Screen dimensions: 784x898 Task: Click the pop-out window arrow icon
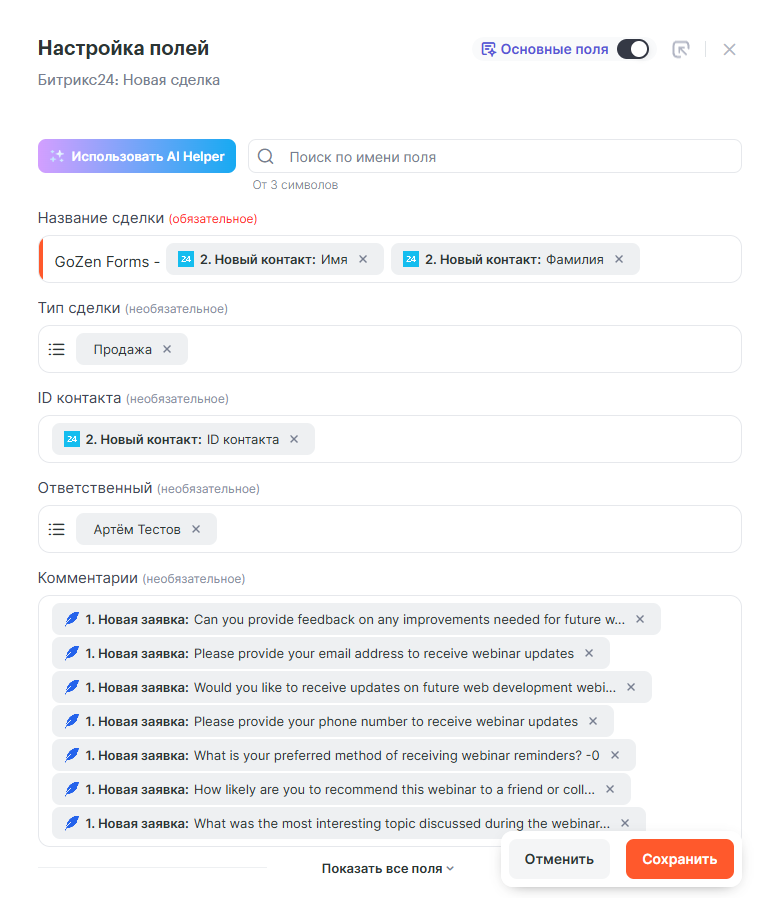click(681, 49)
